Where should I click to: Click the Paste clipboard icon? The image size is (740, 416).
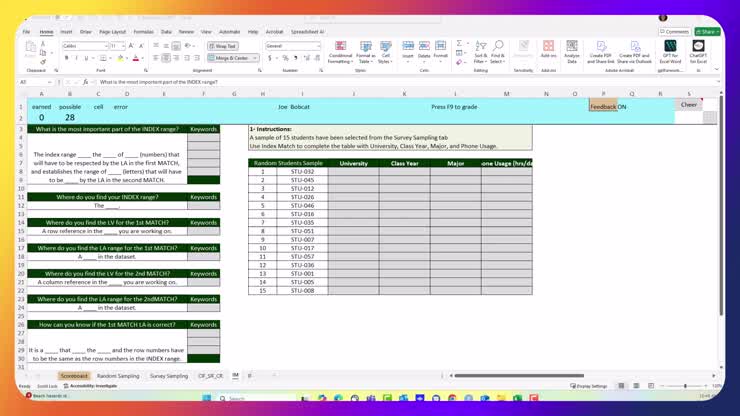(31, 49)
